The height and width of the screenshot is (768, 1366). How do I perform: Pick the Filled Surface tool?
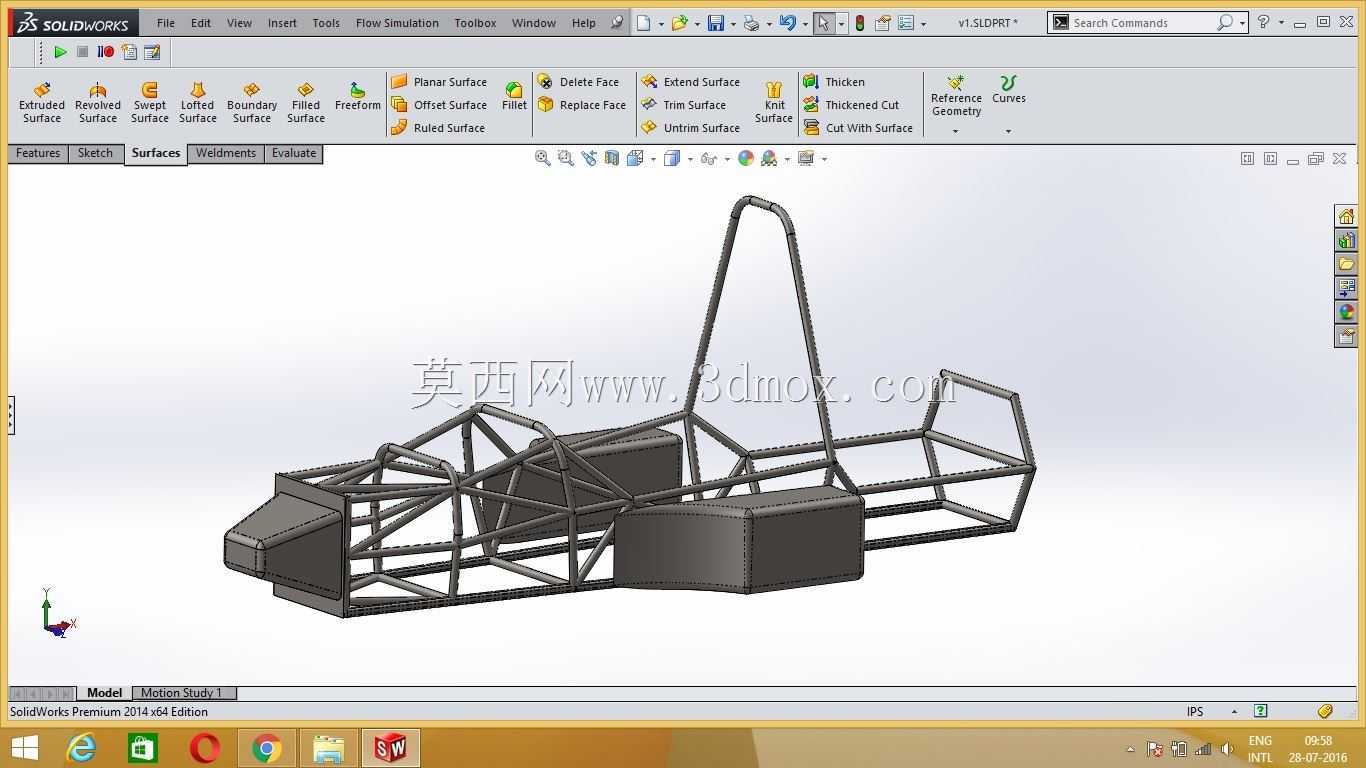pos(306,103)
